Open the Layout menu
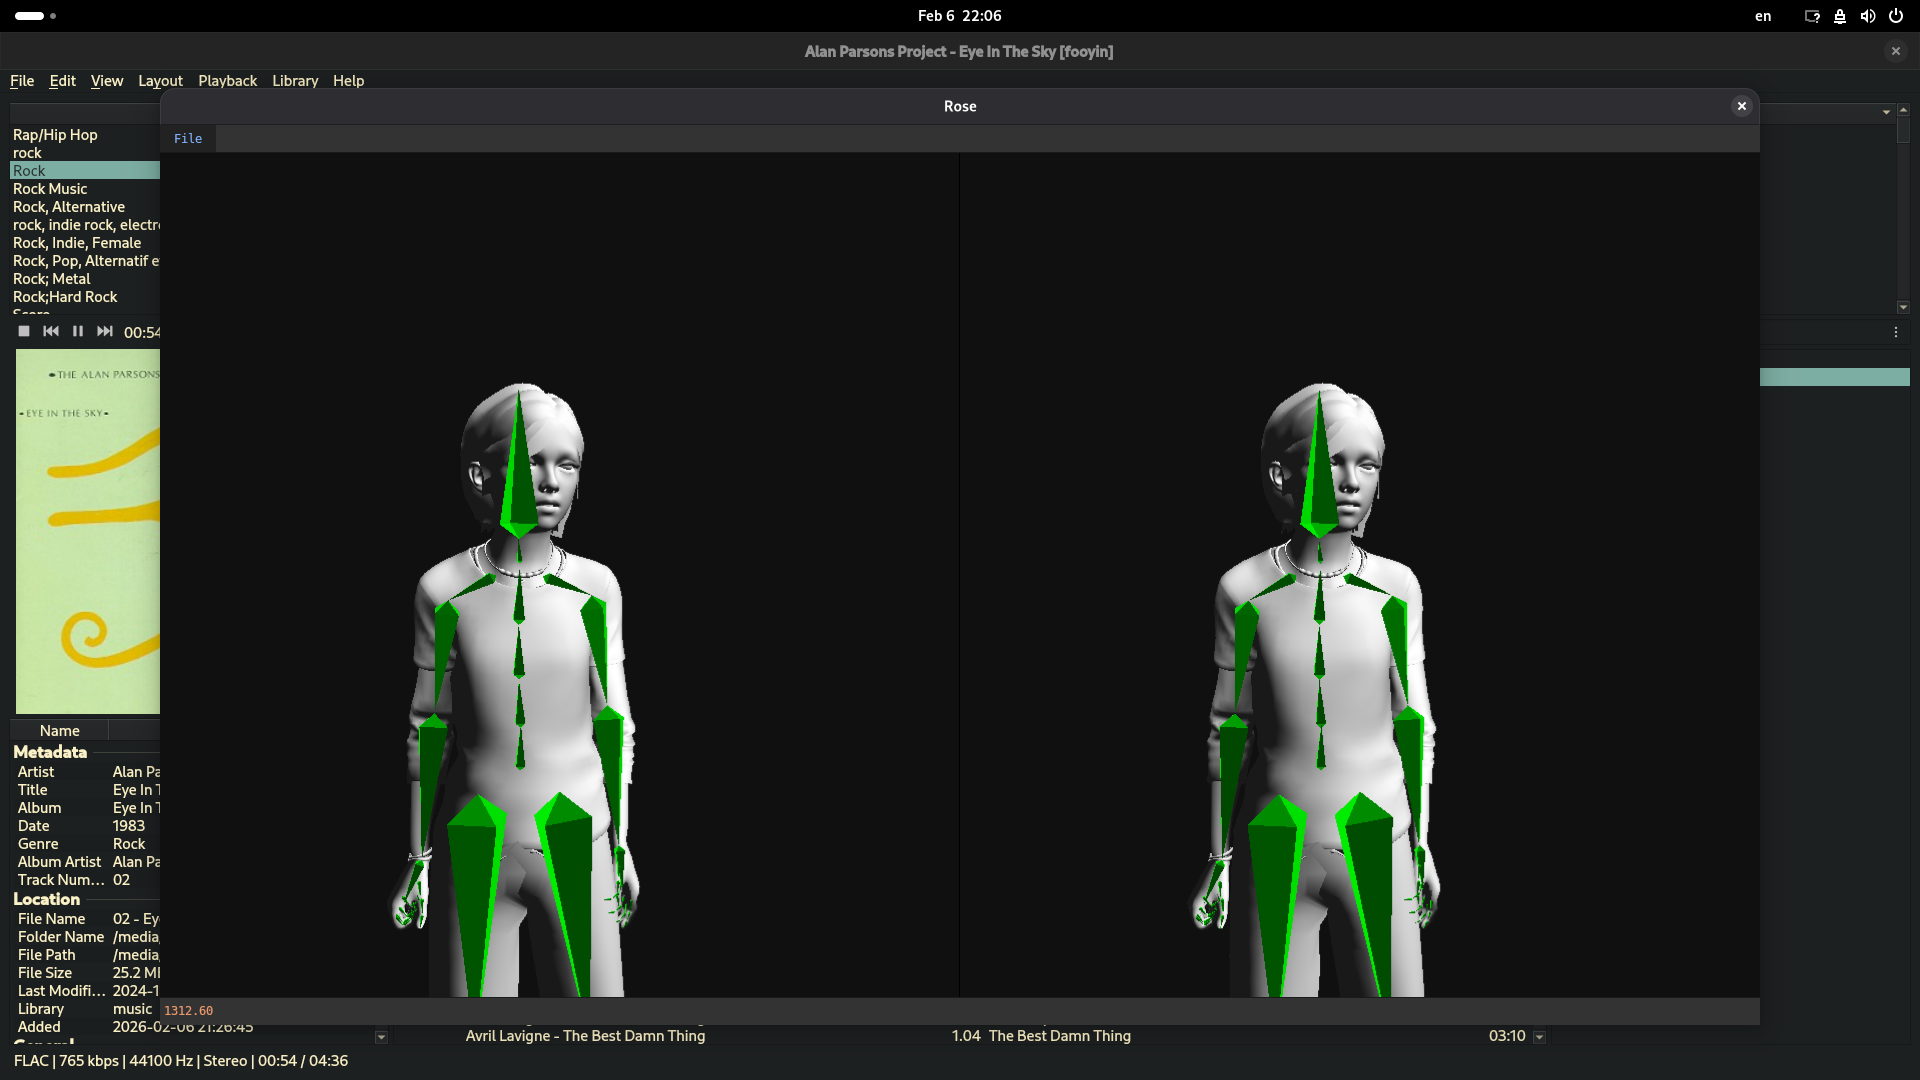This screenshot has height=1080, width=1920. pos(160,81)
